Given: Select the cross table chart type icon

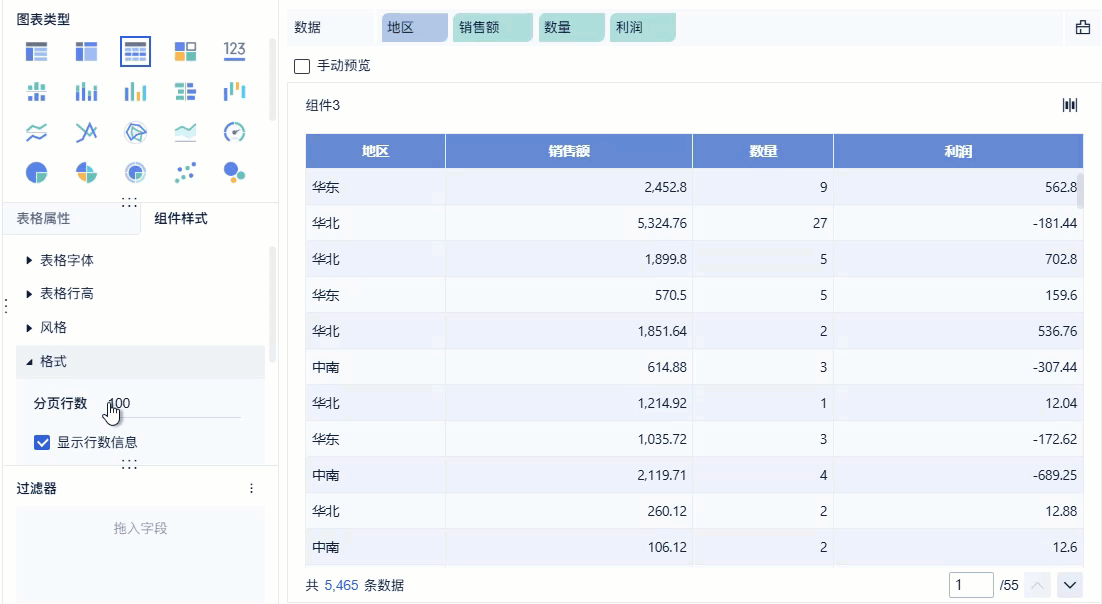Looking at the screenshot, I should coord(86,52).
